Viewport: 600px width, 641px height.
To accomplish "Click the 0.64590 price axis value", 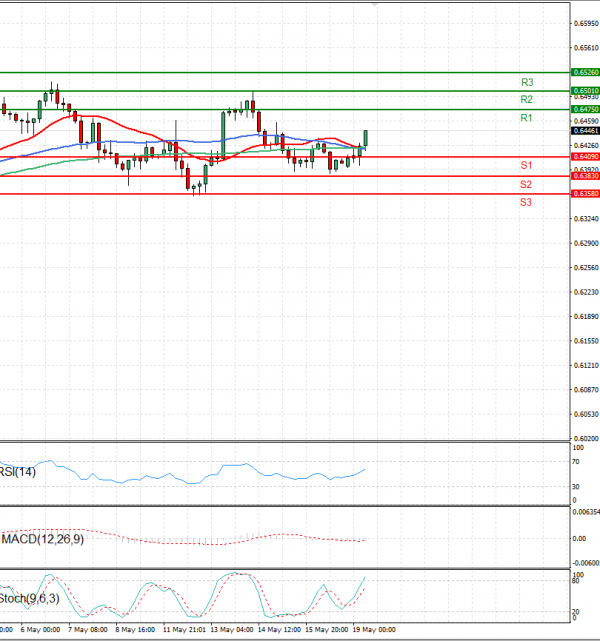I will click(587, 121).
